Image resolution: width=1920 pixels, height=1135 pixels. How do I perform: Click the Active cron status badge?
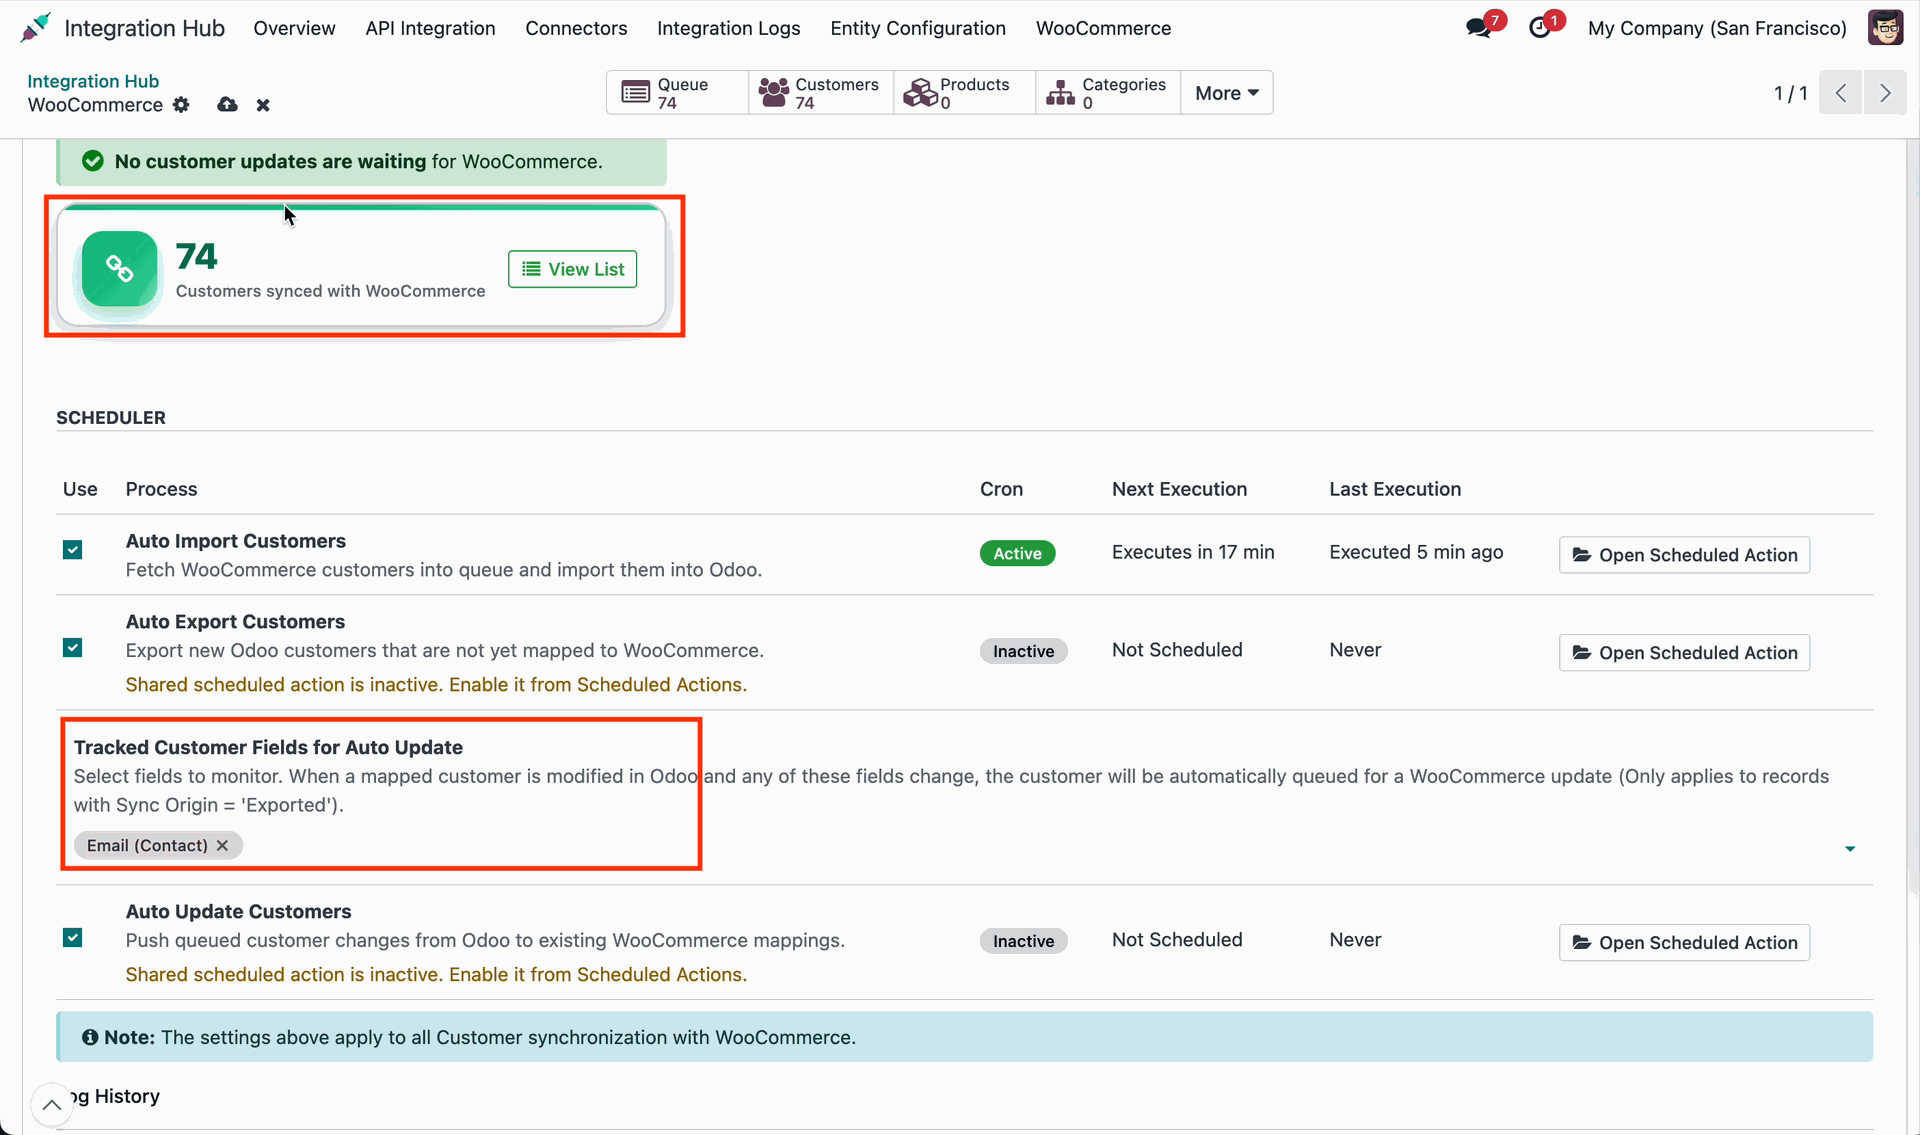(x=1017, y=553)
